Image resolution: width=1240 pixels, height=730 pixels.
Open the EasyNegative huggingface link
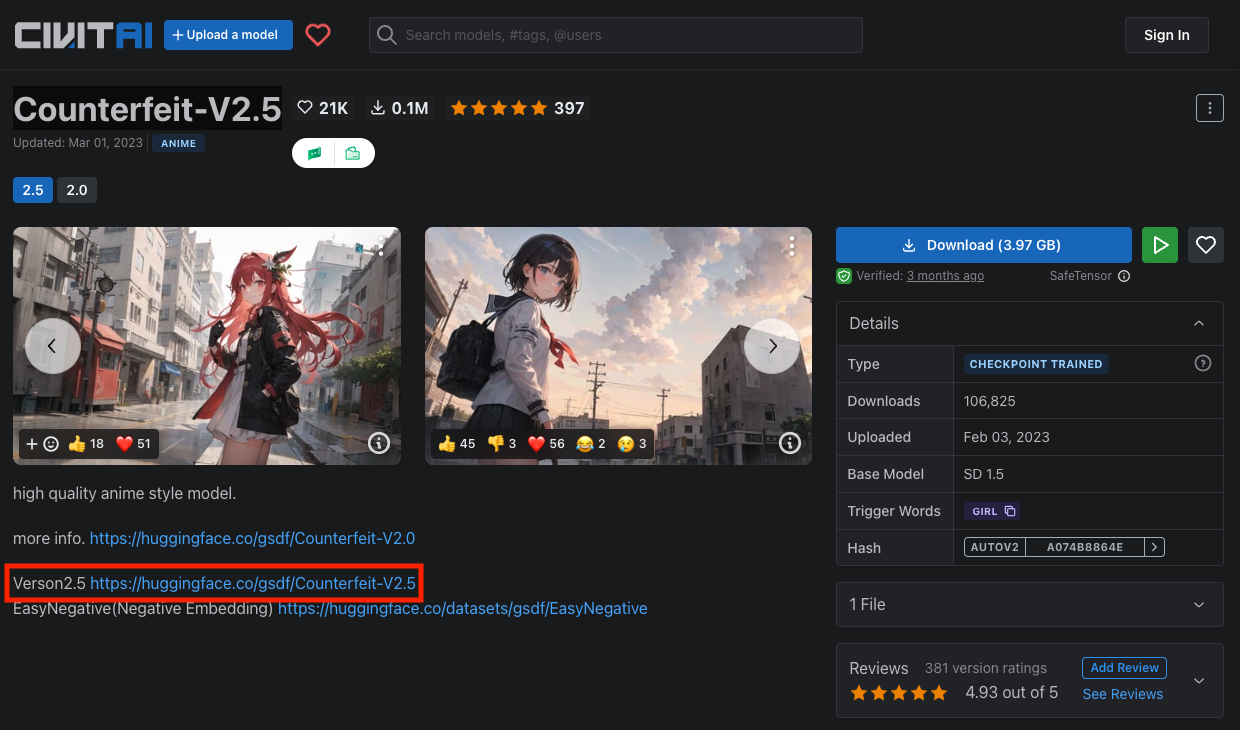click(462, 608)
